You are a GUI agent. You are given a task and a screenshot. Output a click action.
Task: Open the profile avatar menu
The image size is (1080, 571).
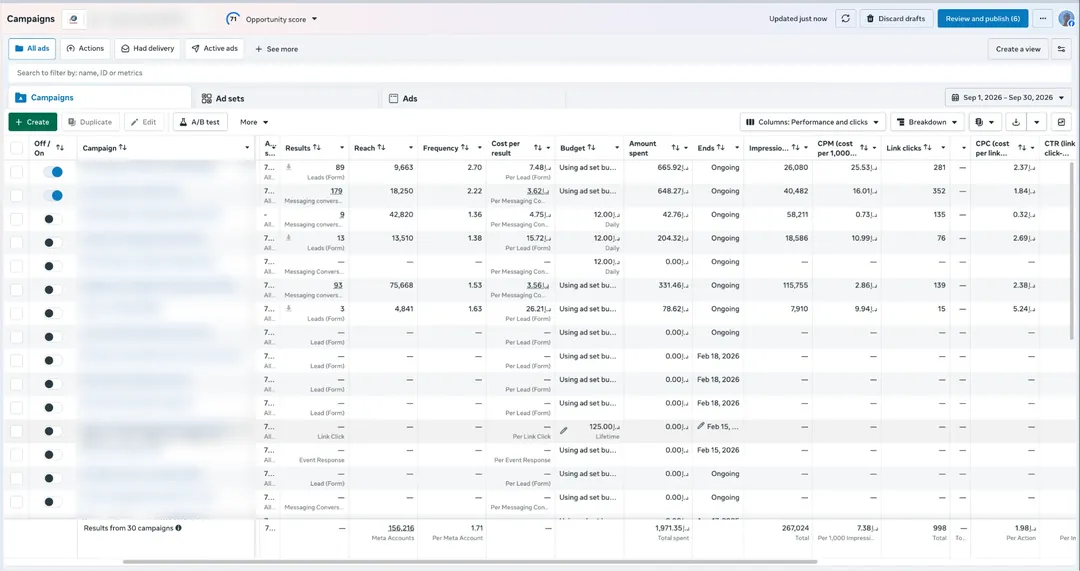(x=1066, y=19)
